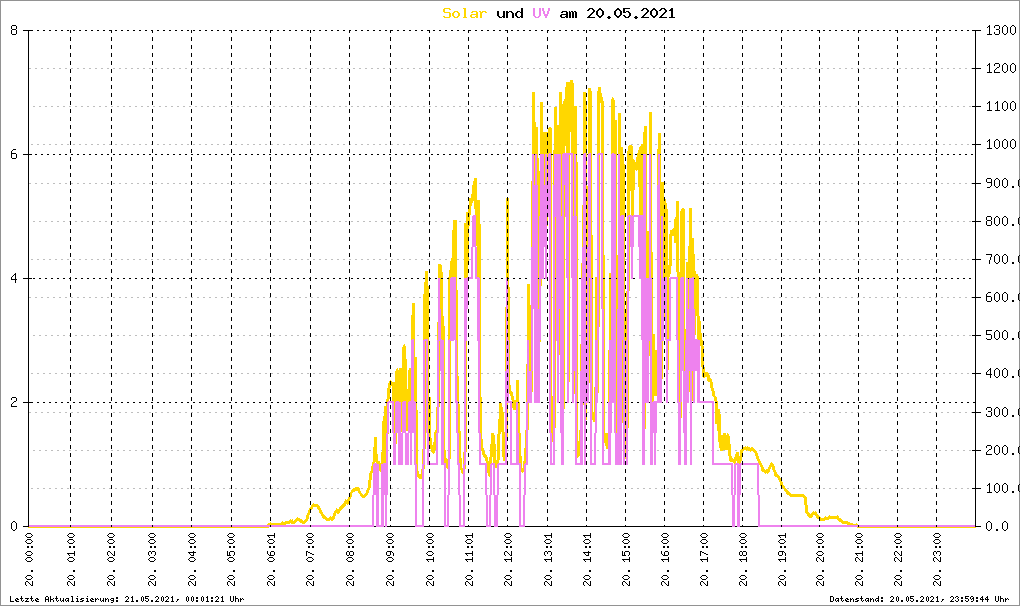This screenshot has height=606, width=1020.
Task: Click the '6' label on left axis
Action: pos(14,155)
